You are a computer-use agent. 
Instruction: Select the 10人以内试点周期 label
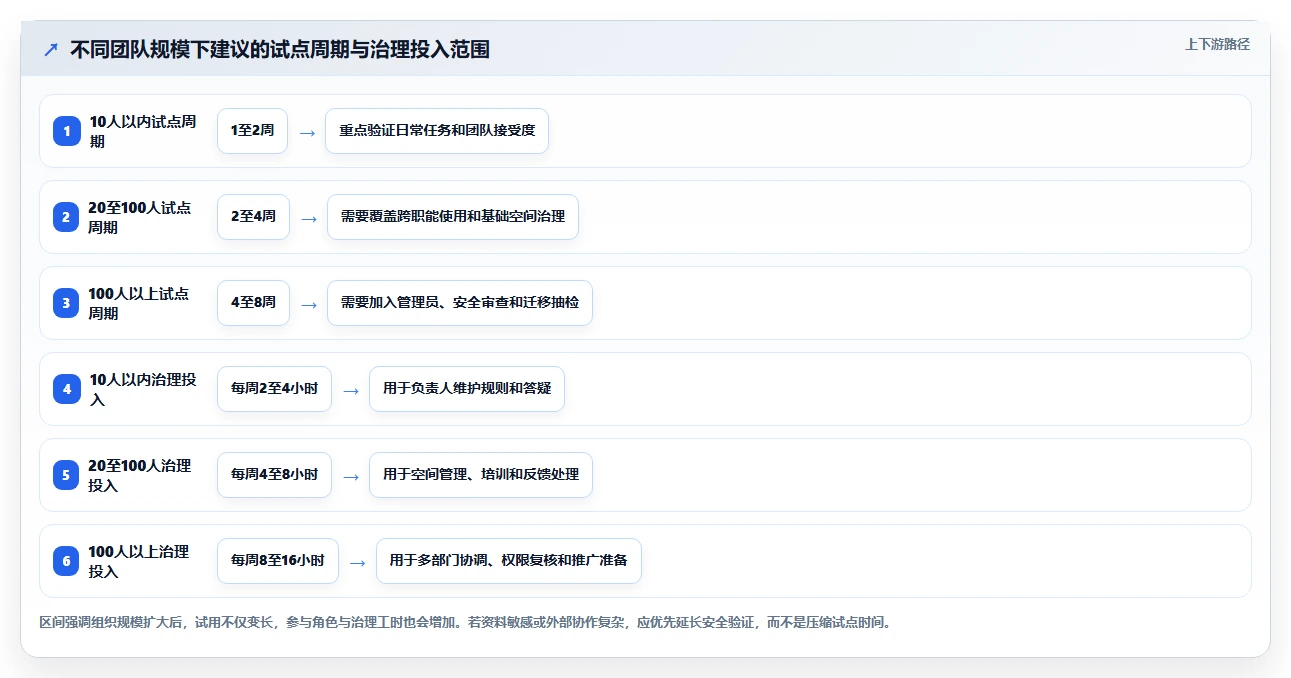point(143,131)
